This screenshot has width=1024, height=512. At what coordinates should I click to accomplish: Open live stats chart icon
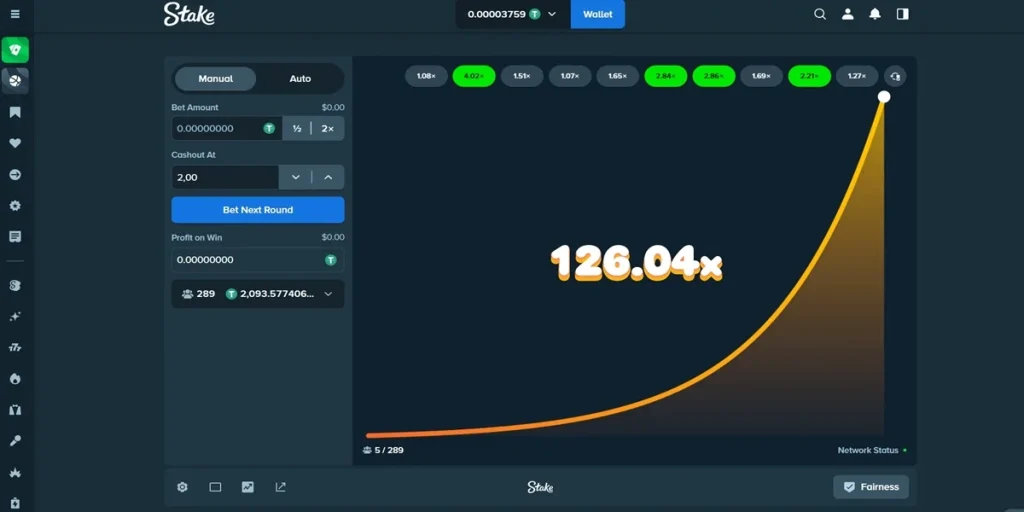tap(248, 487)
